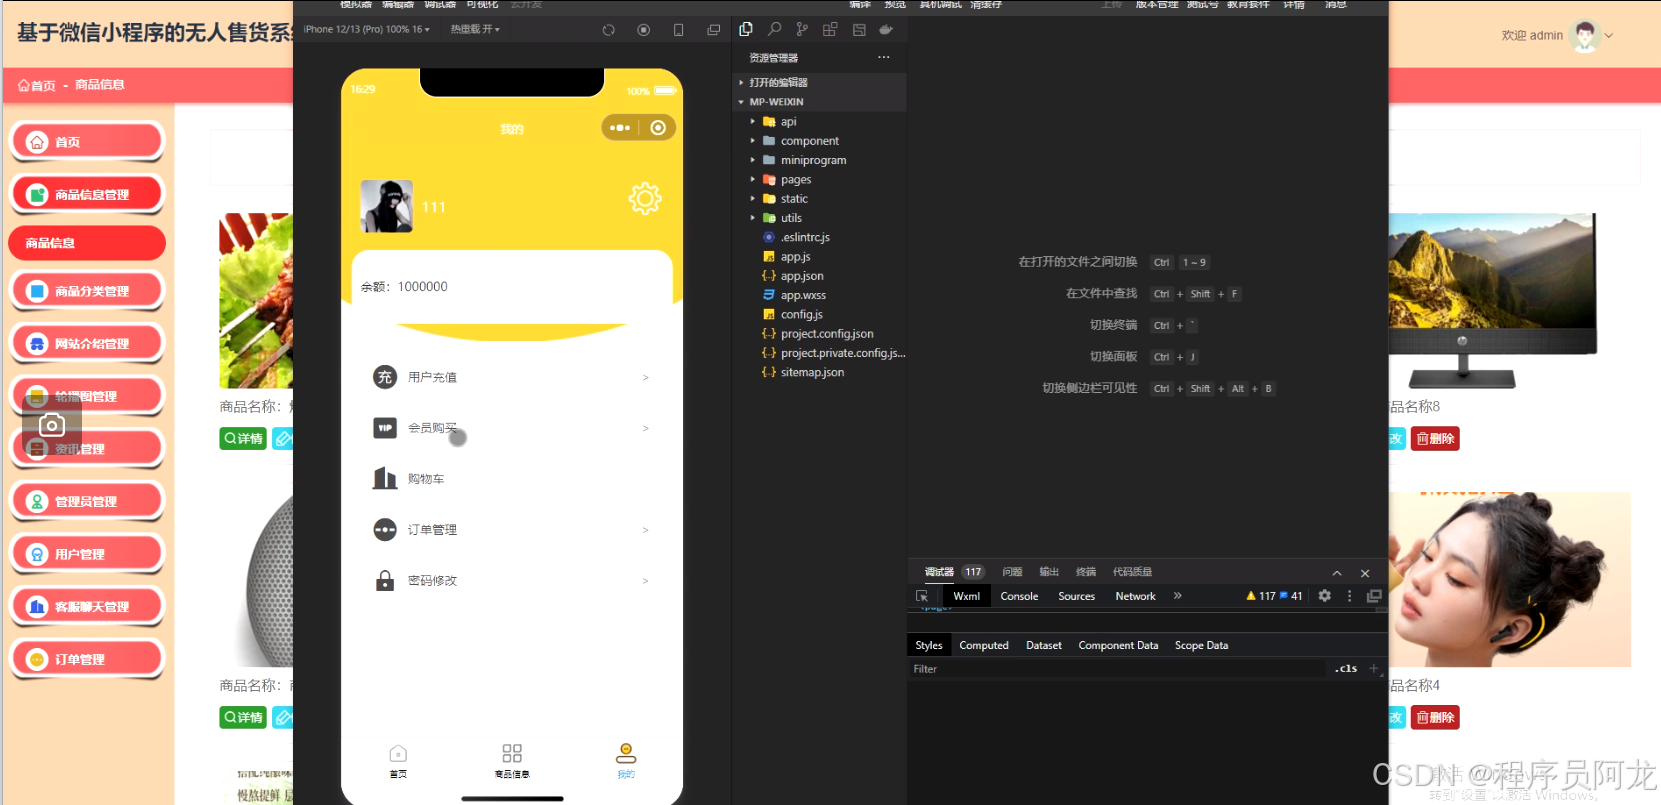Open the file explorer icon in editor sidebar
Image resolution: width=1661 pixels, height=805 pixels.
(746, 30)
